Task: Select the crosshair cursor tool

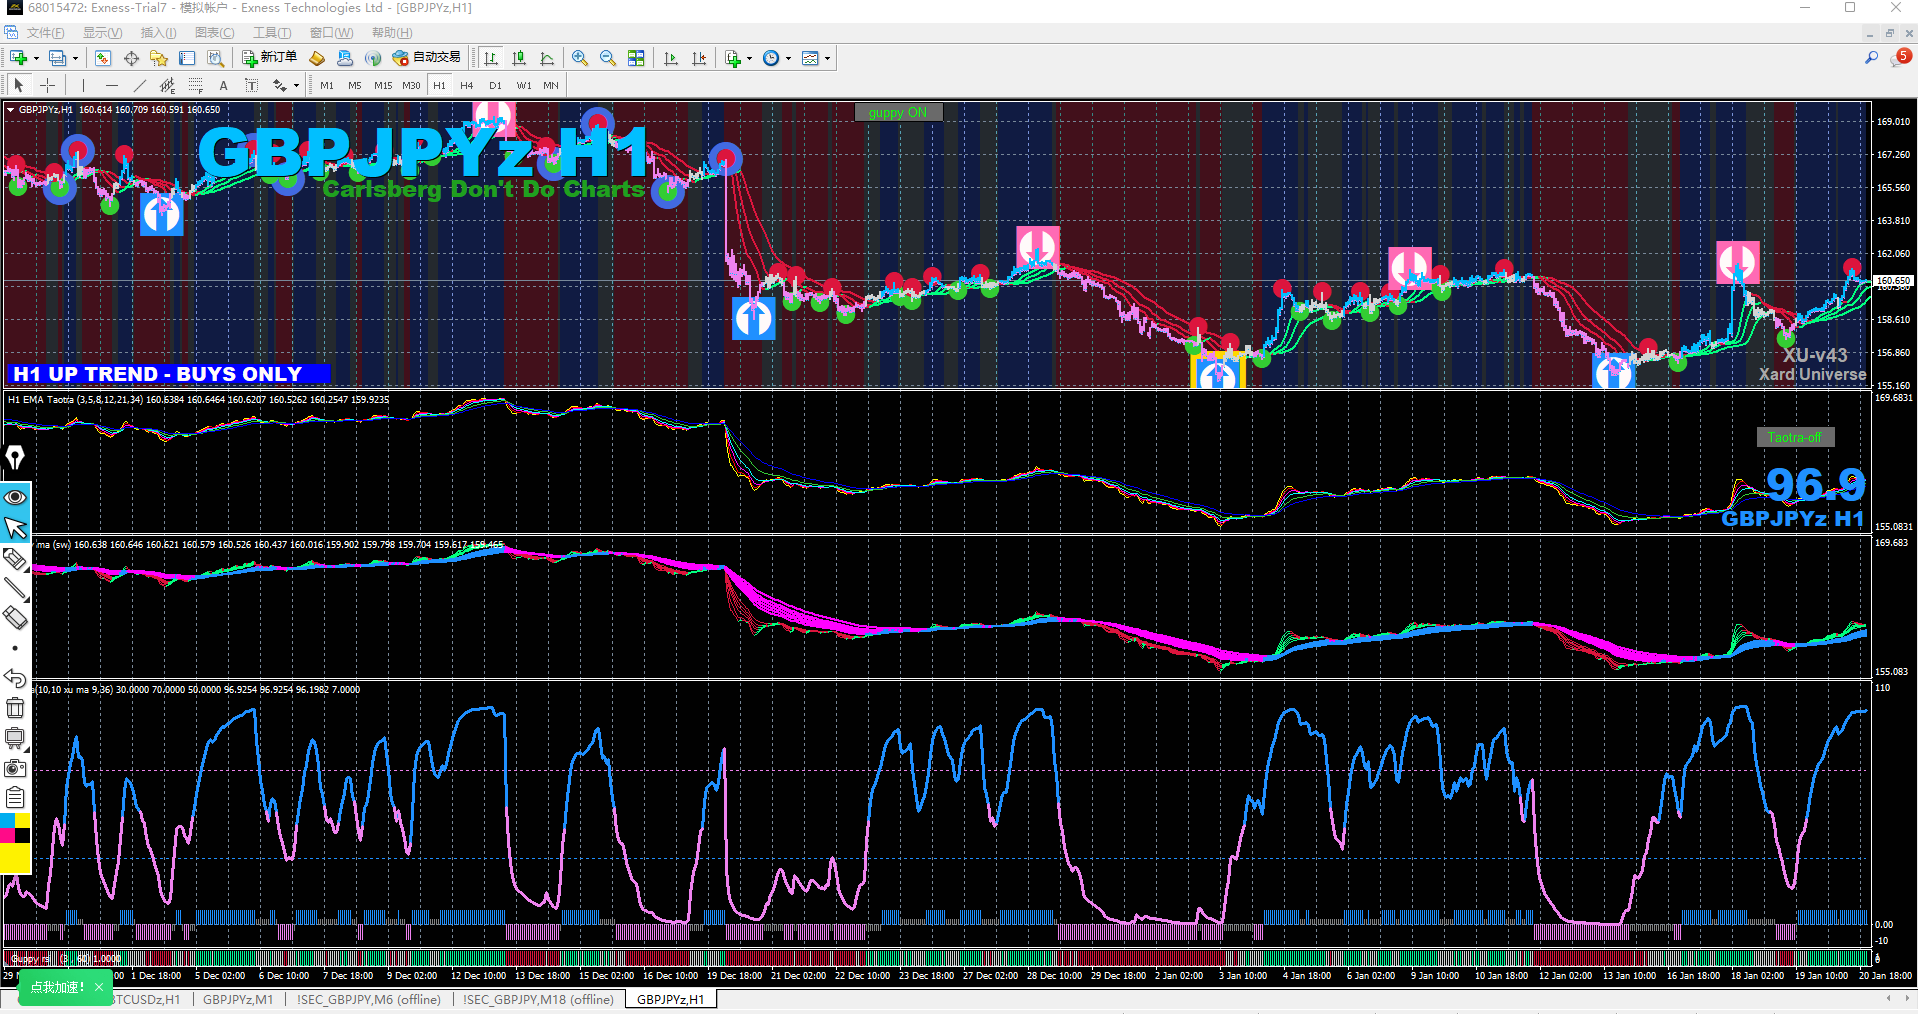Action: [x=47, y=85]
